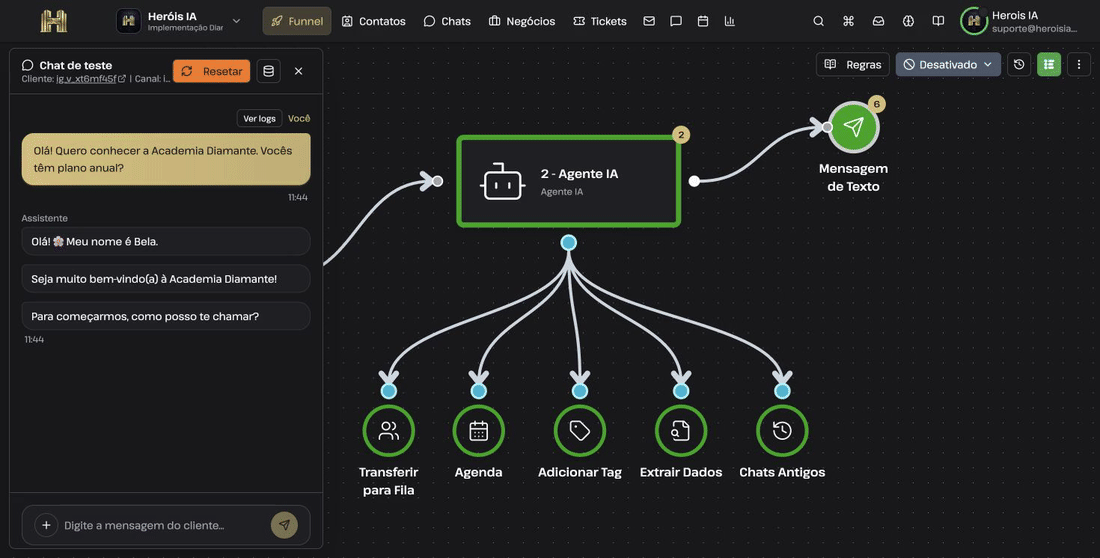
Task: Click the message bubble icon in navbar
Action: 676,21
